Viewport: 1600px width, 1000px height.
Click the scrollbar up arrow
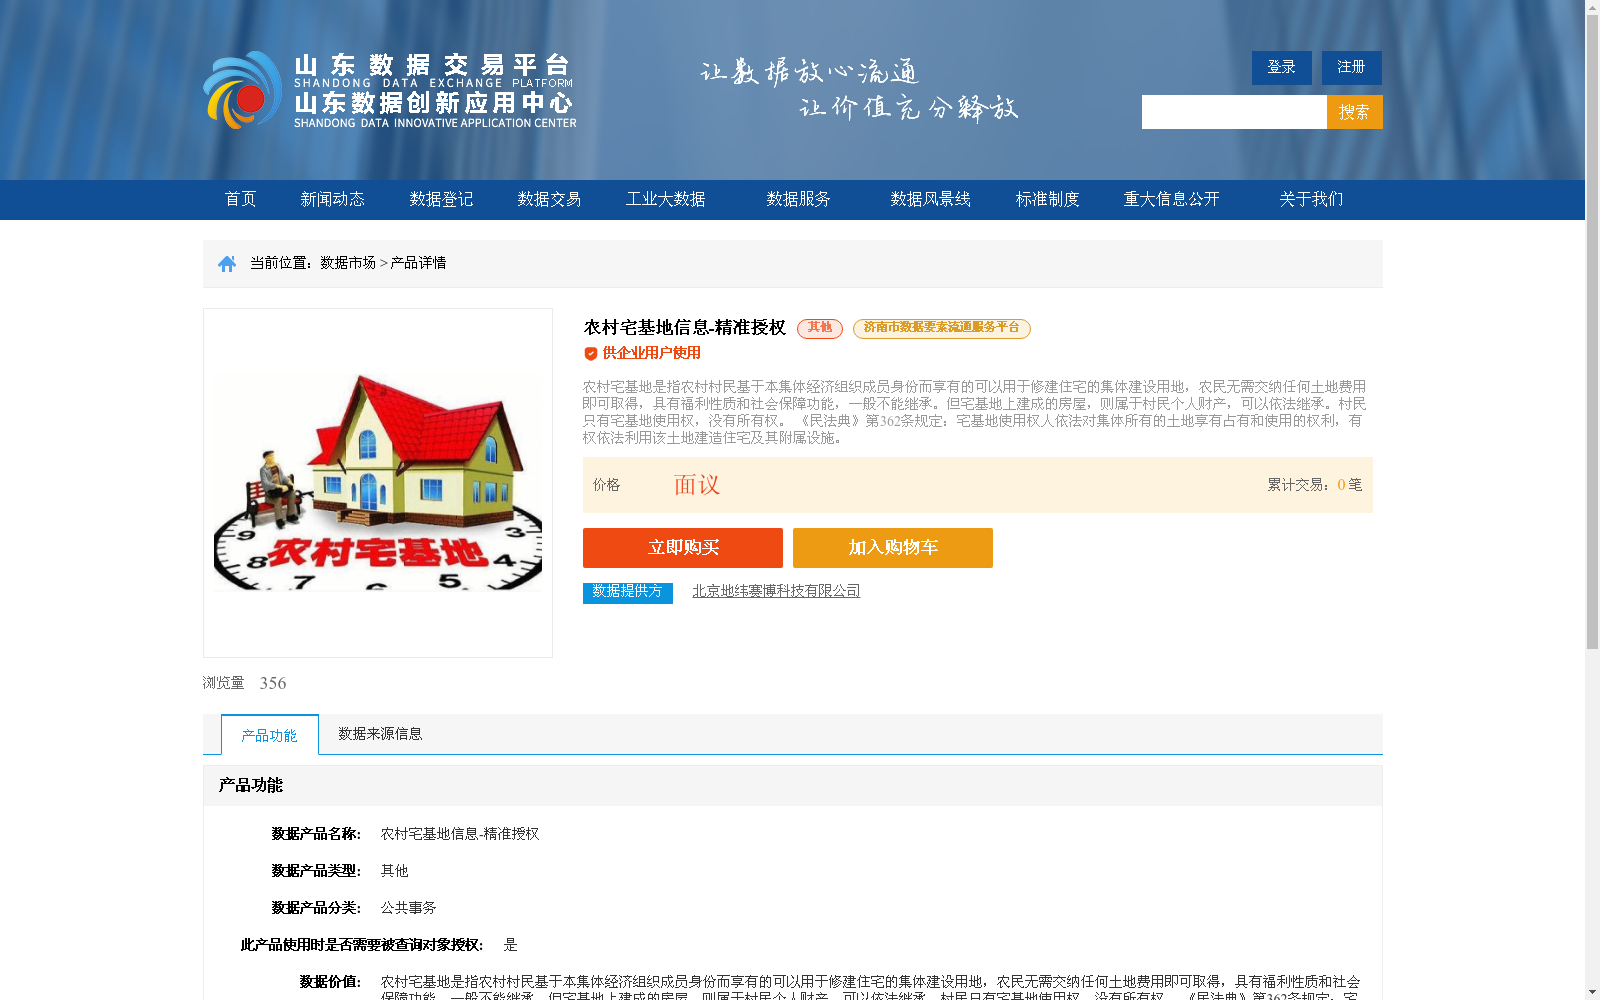pyautogui.click(x=1592, y=7)
